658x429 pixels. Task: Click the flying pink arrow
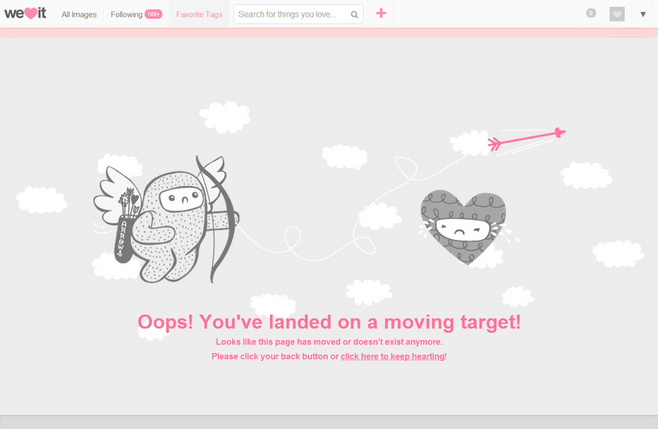(527, 139)
